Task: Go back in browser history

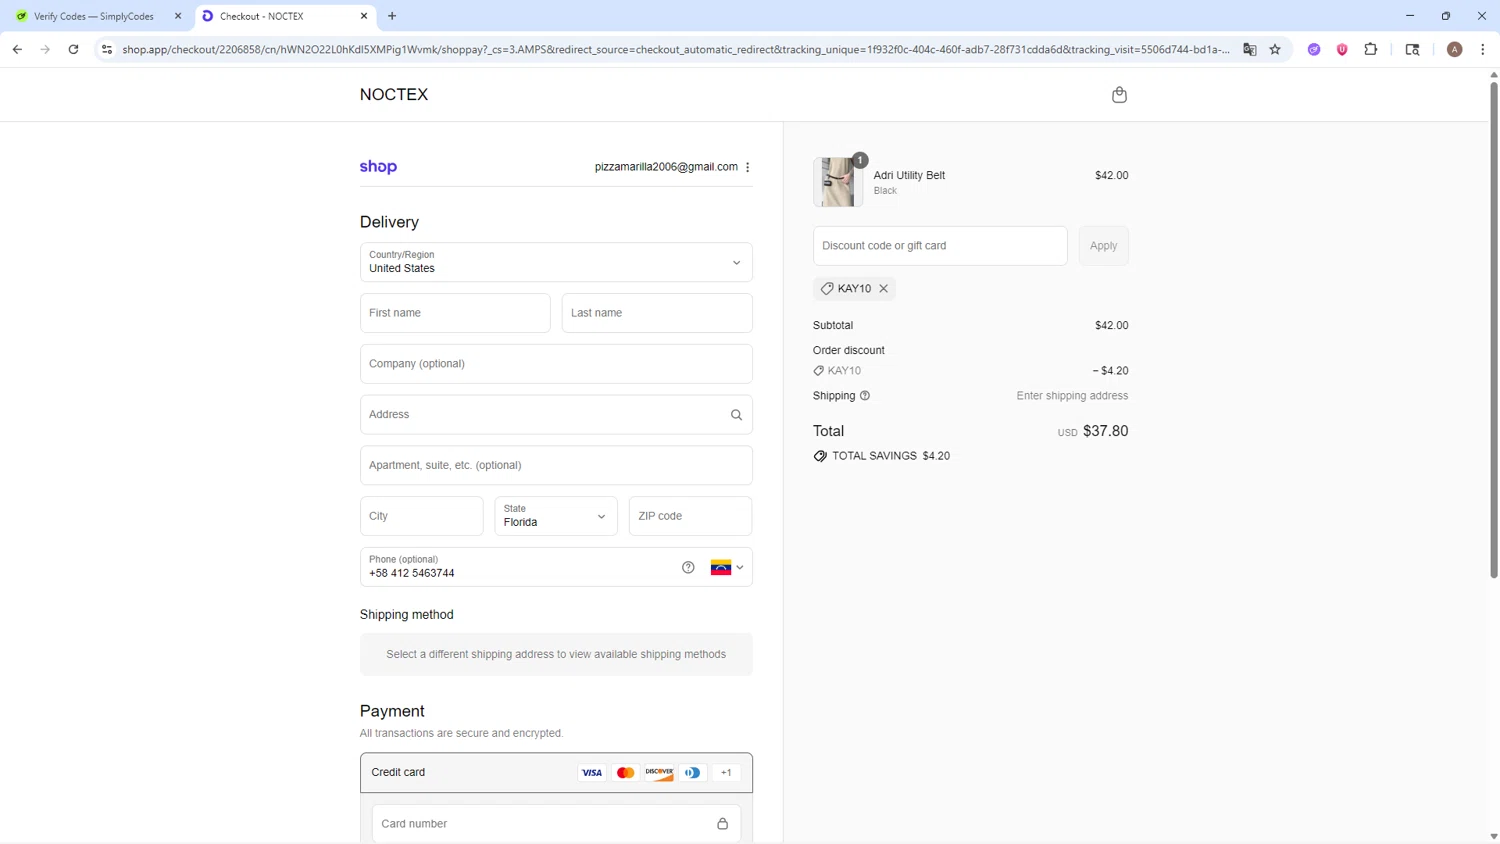Action: click(17, 49)
